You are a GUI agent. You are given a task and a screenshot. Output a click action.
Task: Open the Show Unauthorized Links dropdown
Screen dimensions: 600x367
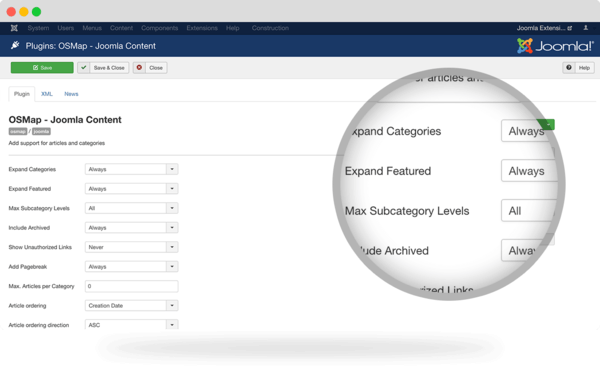click(131, 247)
